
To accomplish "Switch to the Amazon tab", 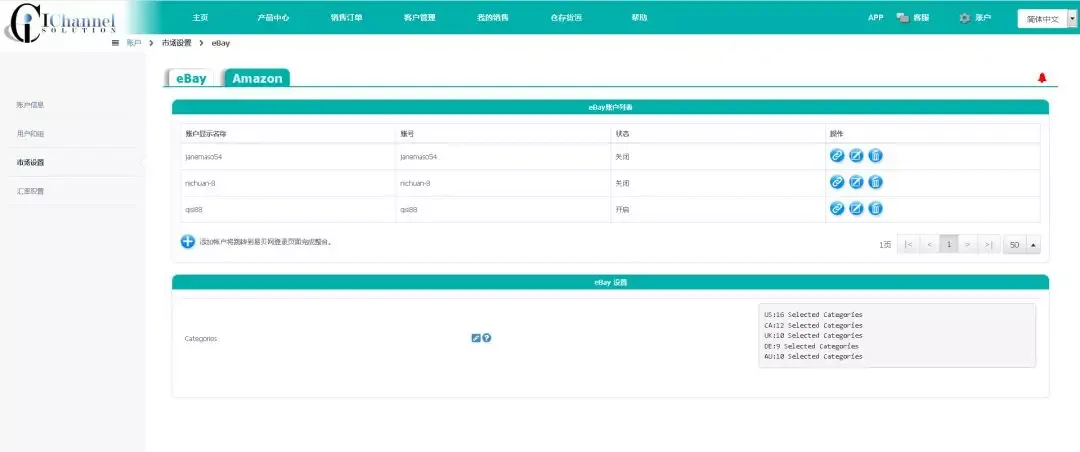I will pyautogui.click(x=257, y=79).
